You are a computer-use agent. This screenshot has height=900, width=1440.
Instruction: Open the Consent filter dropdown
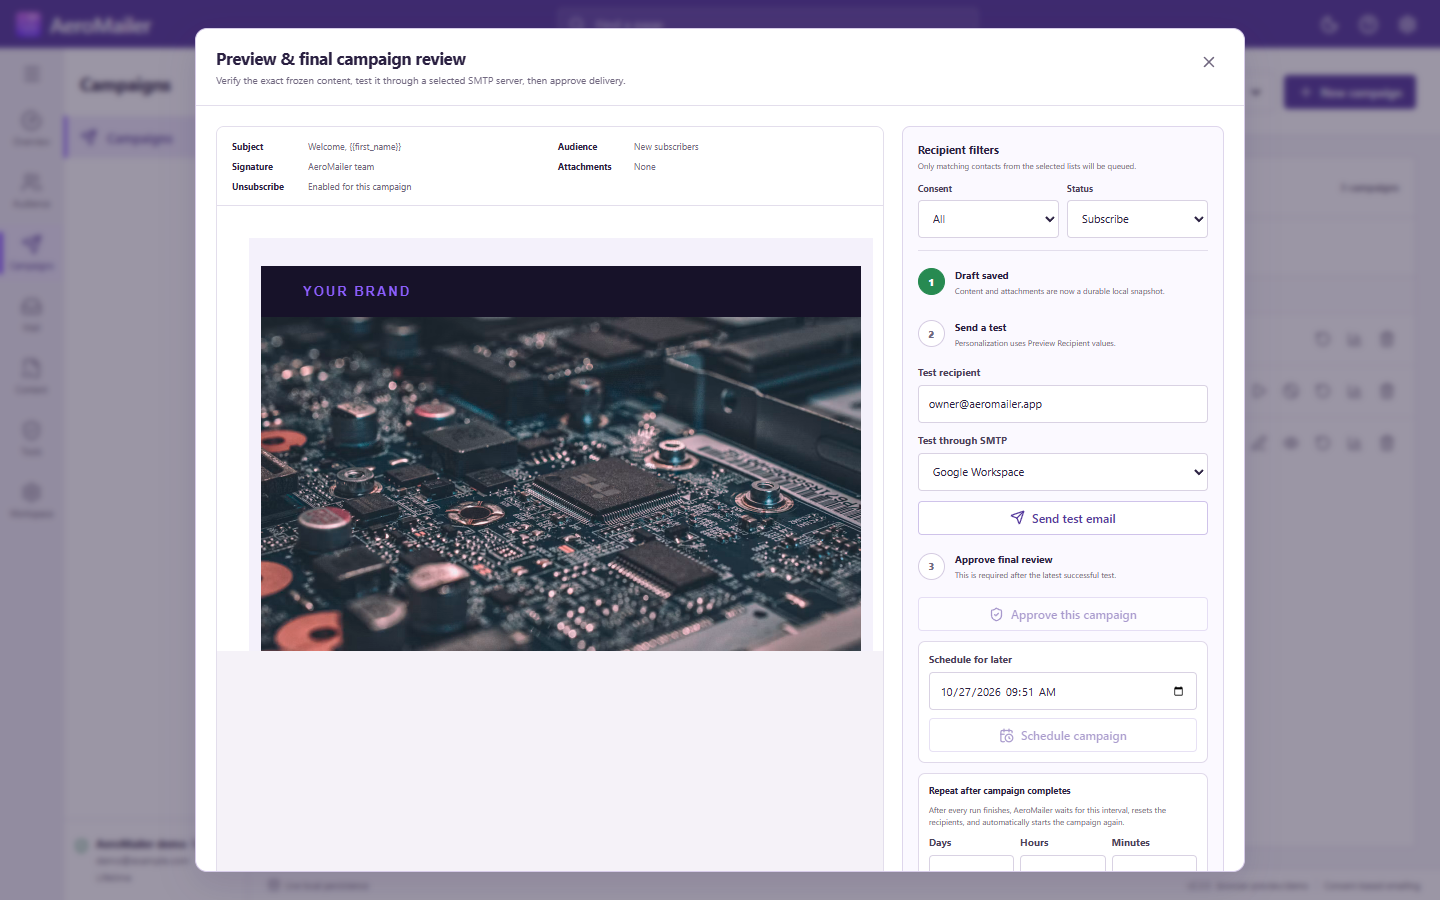(x=988, y=219)
